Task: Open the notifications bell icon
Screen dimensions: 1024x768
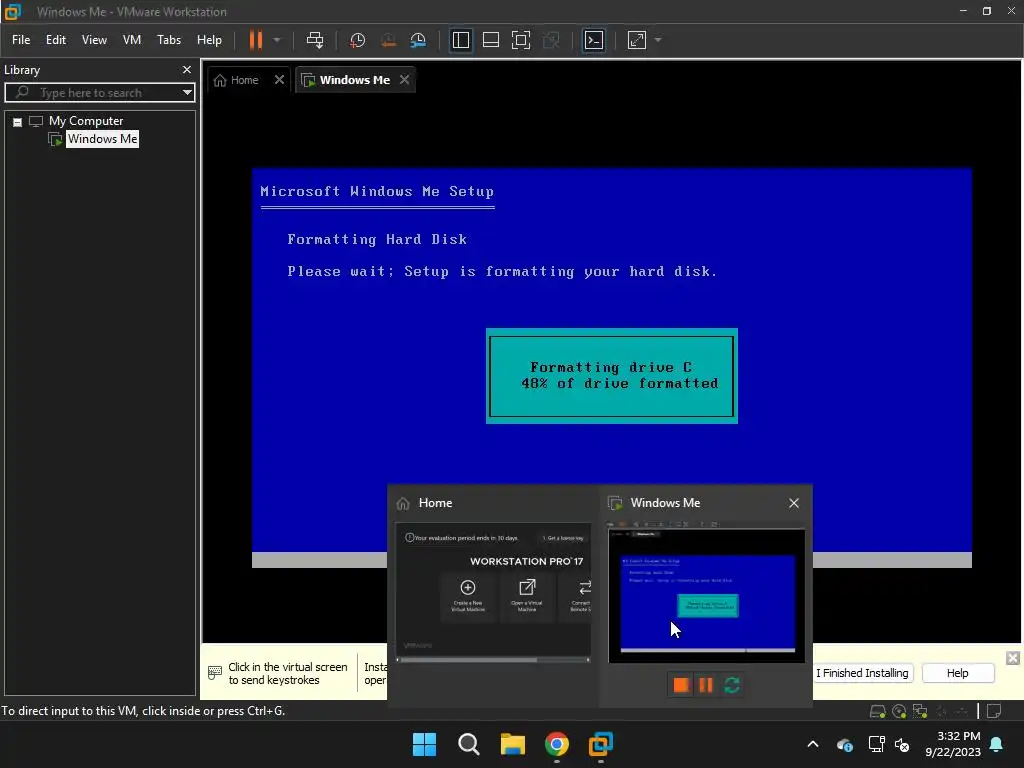Action: (997, 744)
